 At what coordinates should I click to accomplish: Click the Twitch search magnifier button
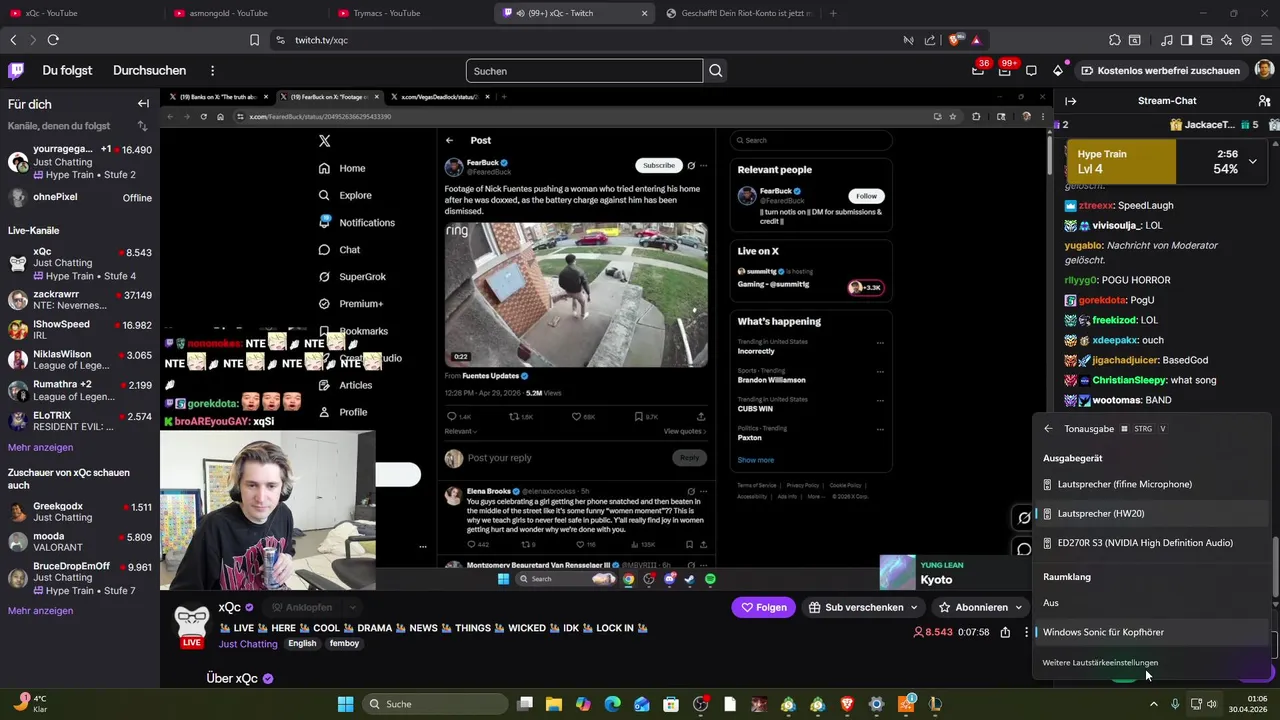(716, 71)
